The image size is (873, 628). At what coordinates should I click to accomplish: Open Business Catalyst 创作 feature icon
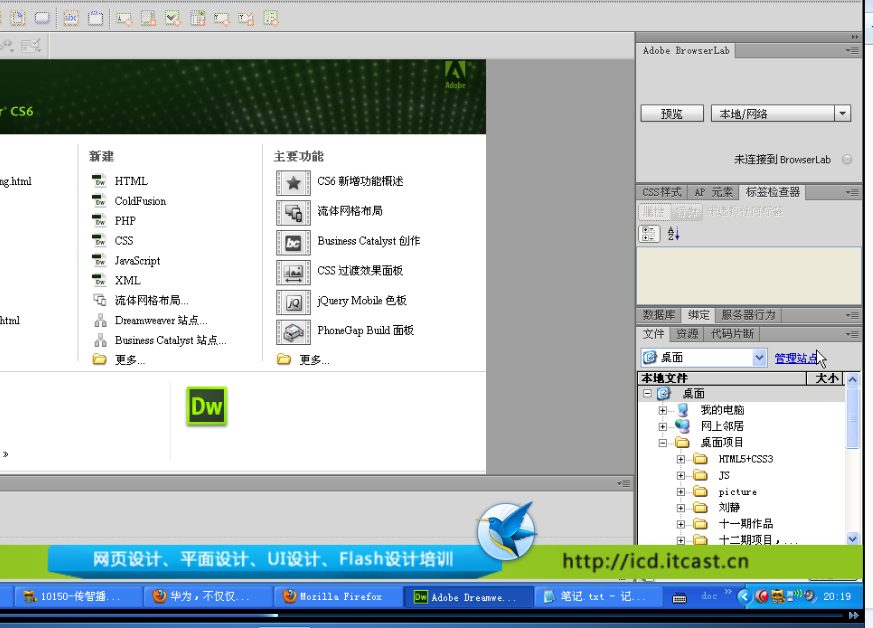click(x=293, y=242)
